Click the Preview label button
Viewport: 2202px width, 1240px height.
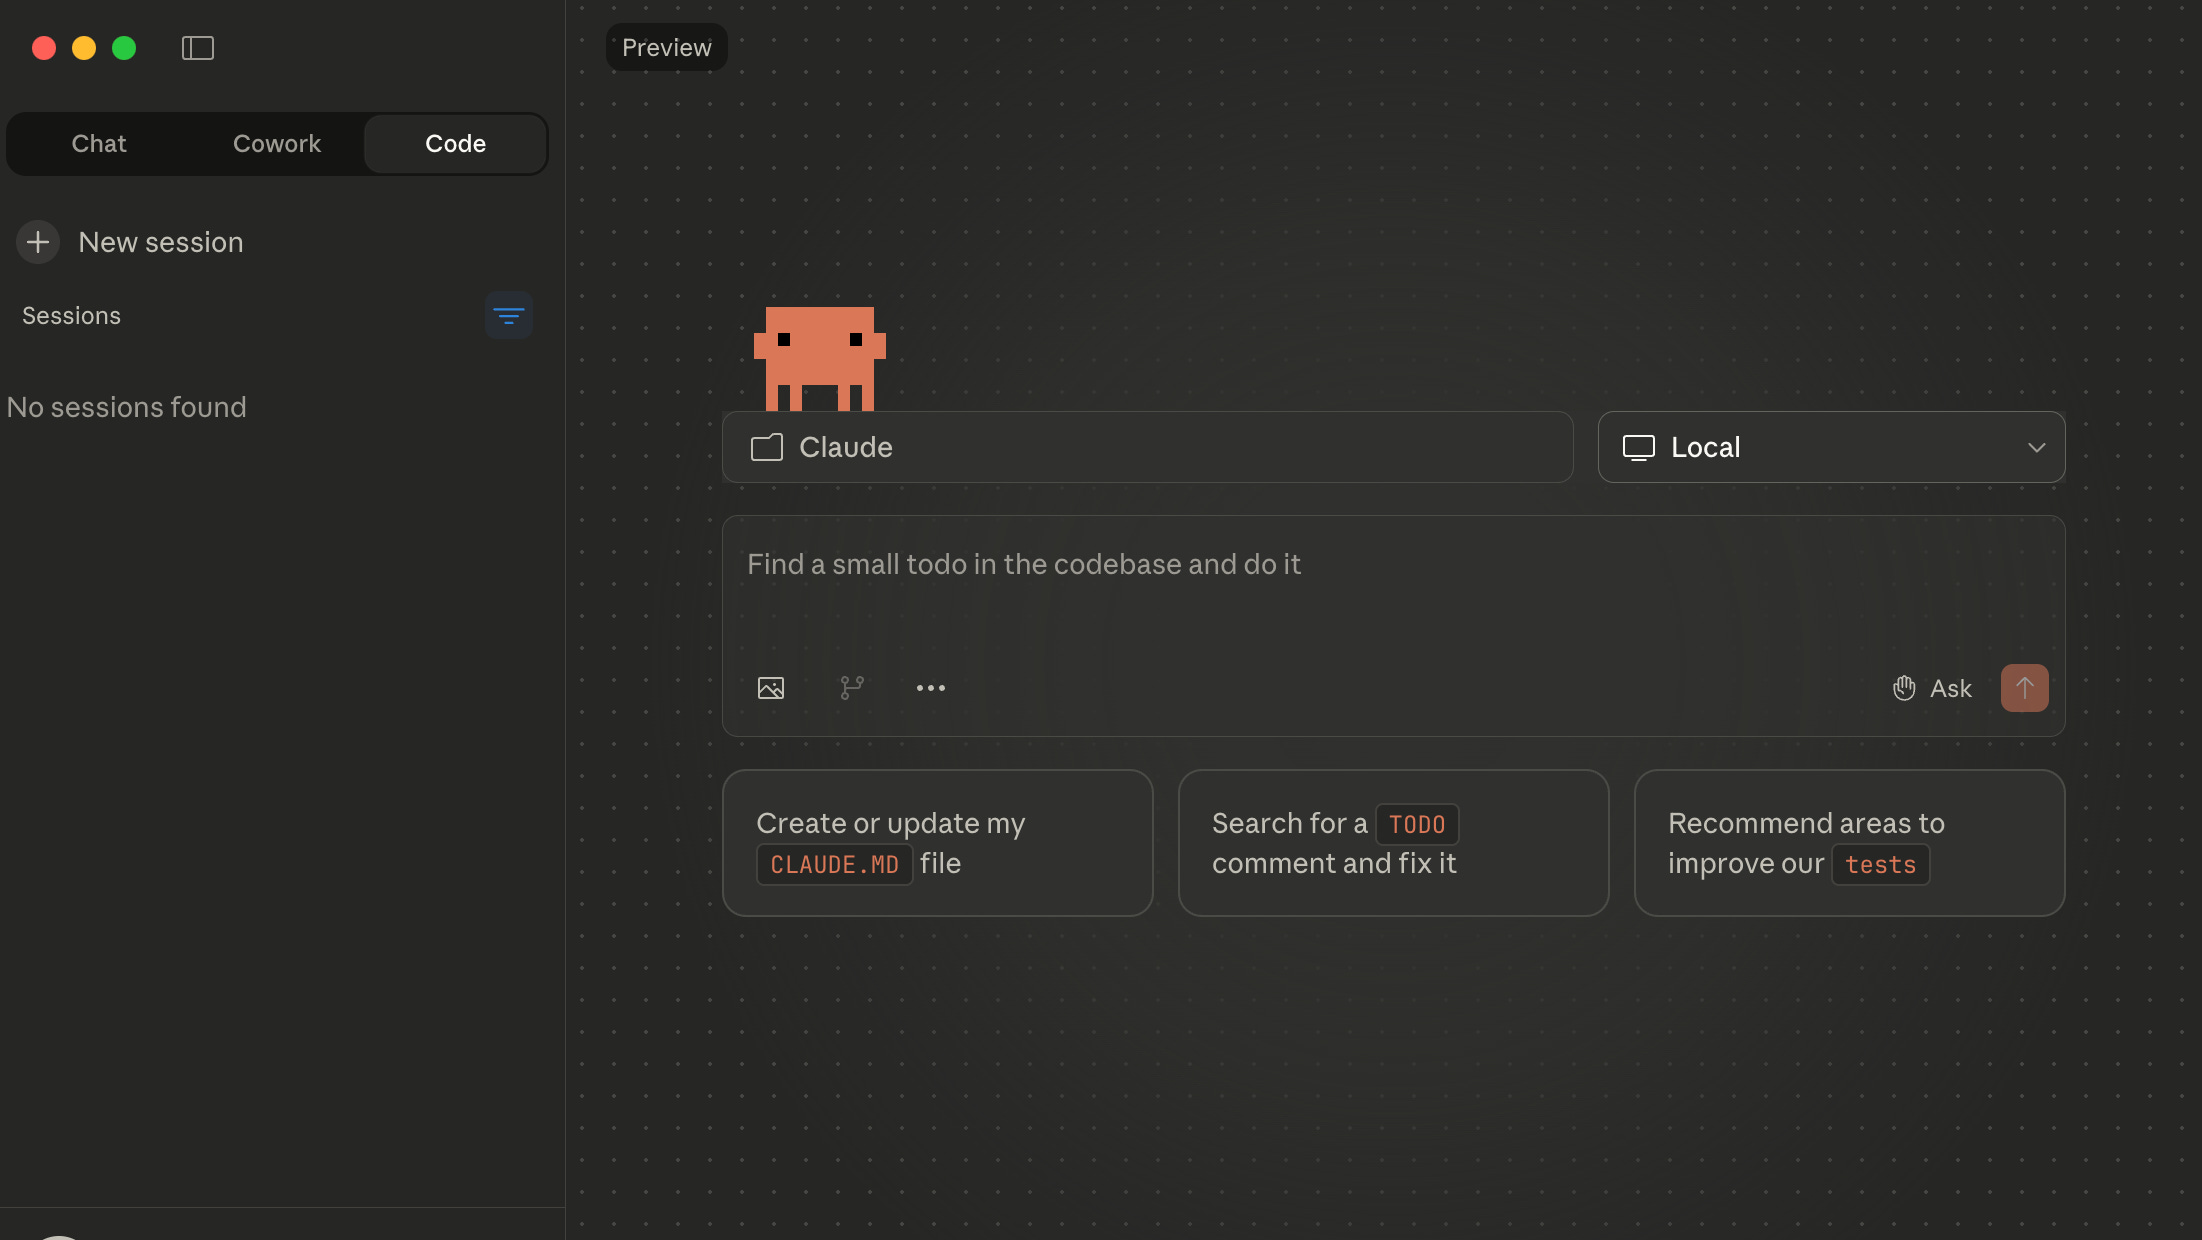(x=666, y=48)
